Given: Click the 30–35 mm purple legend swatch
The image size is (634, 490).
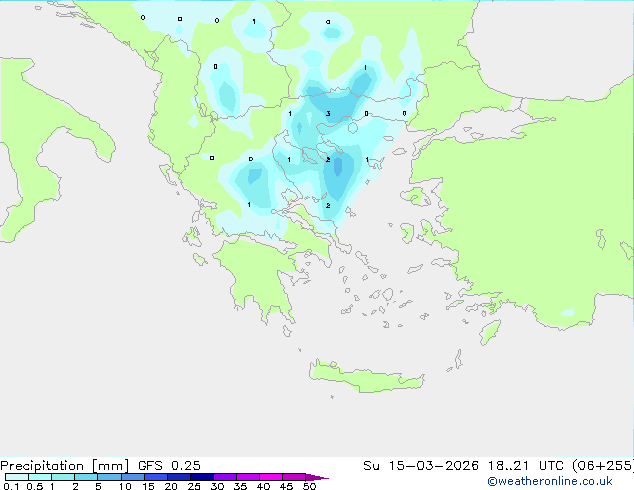Looking at the screenshot, I should [x=225, y=477].
